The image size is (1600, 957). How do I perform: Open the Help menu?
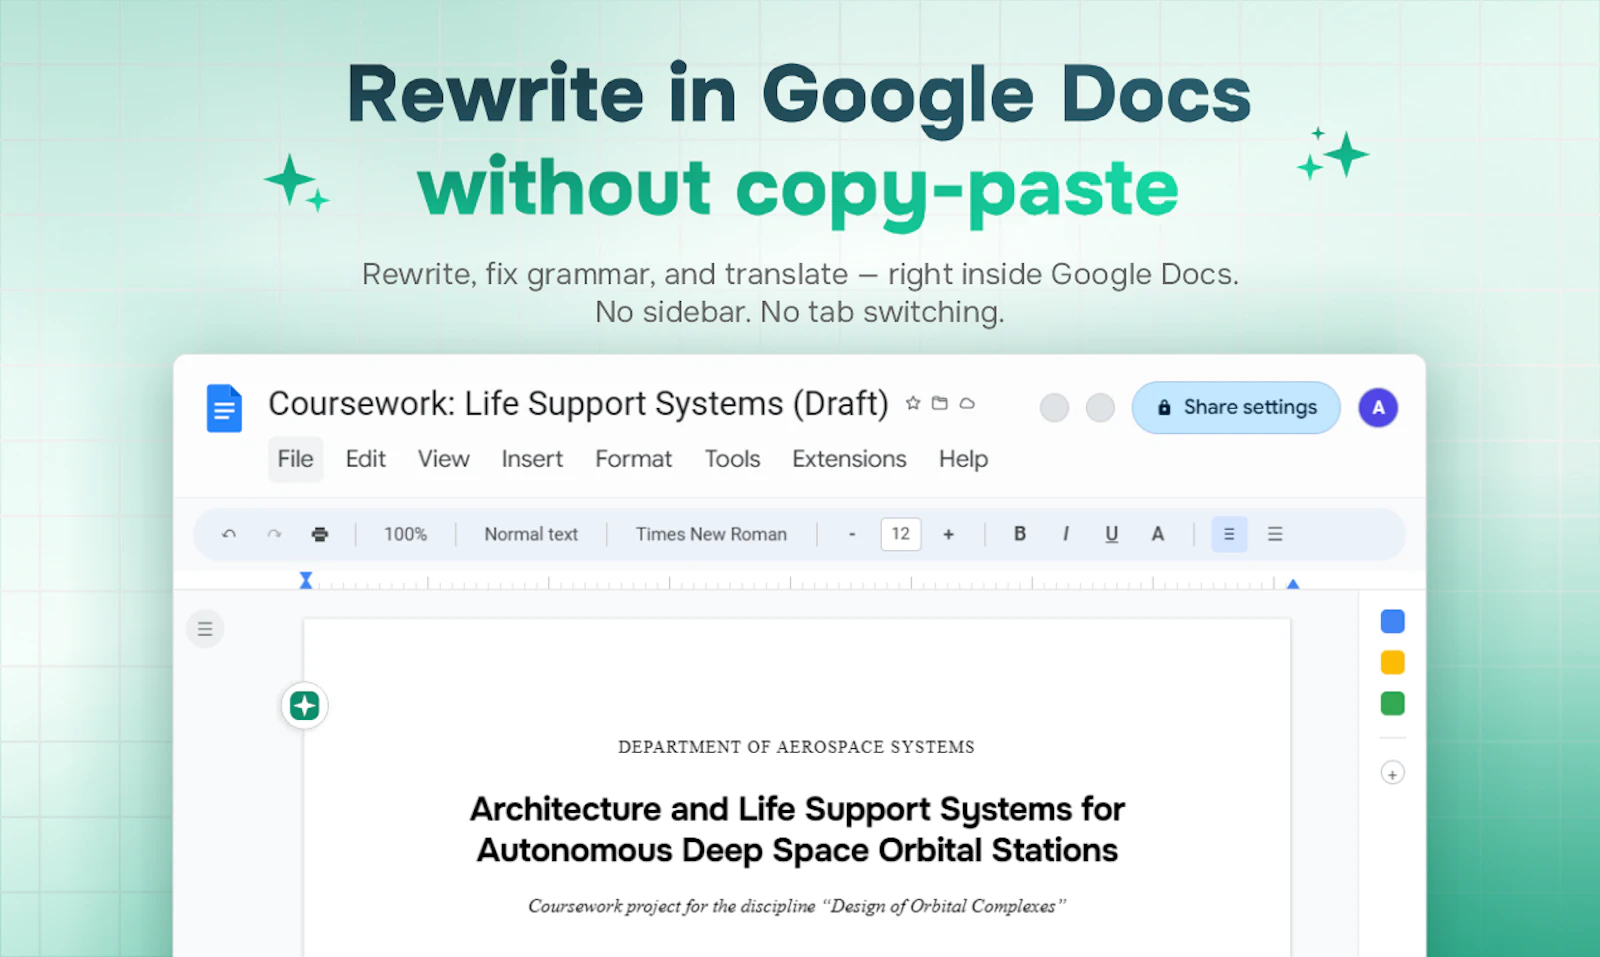click(x=963, y=459)
